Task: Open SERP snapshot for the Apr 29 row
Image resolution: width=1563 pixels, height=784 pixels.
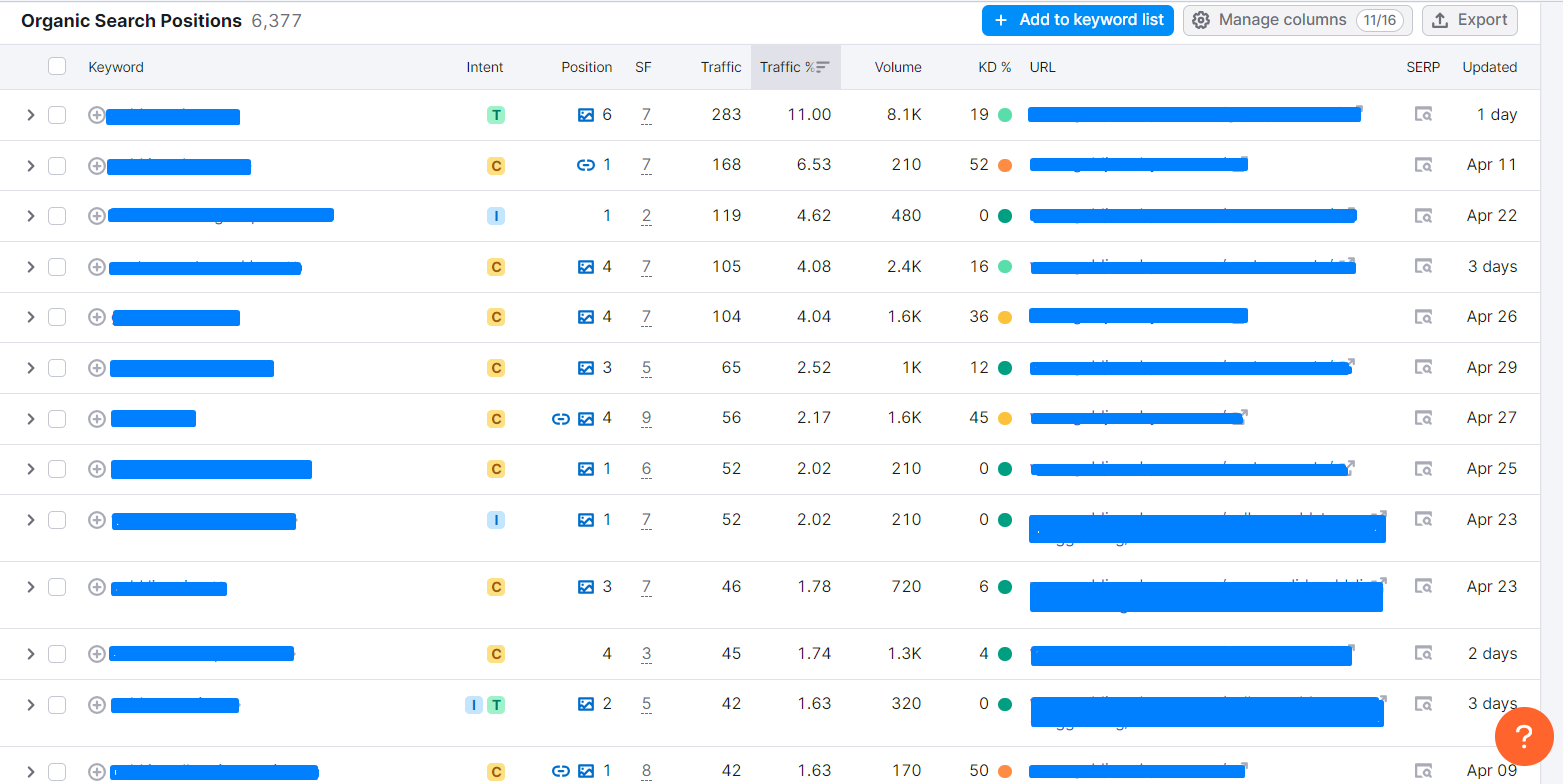Action: click(1423, 368)
